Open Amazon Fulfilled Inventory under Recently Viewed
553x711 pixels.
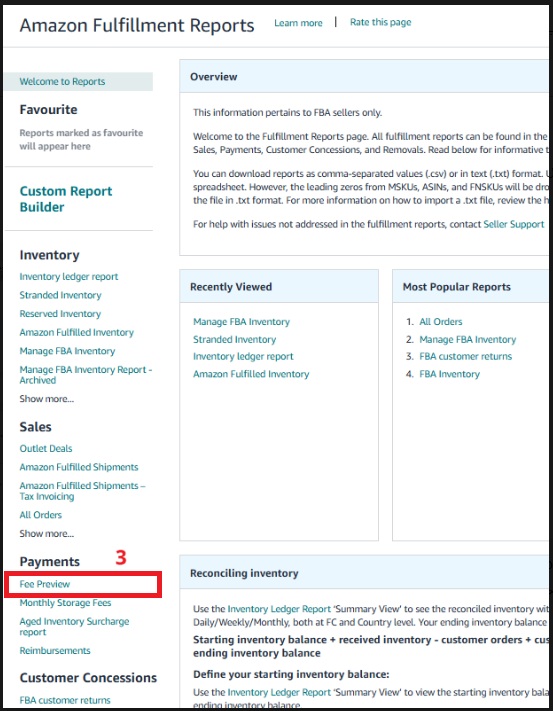coord(251,374)
